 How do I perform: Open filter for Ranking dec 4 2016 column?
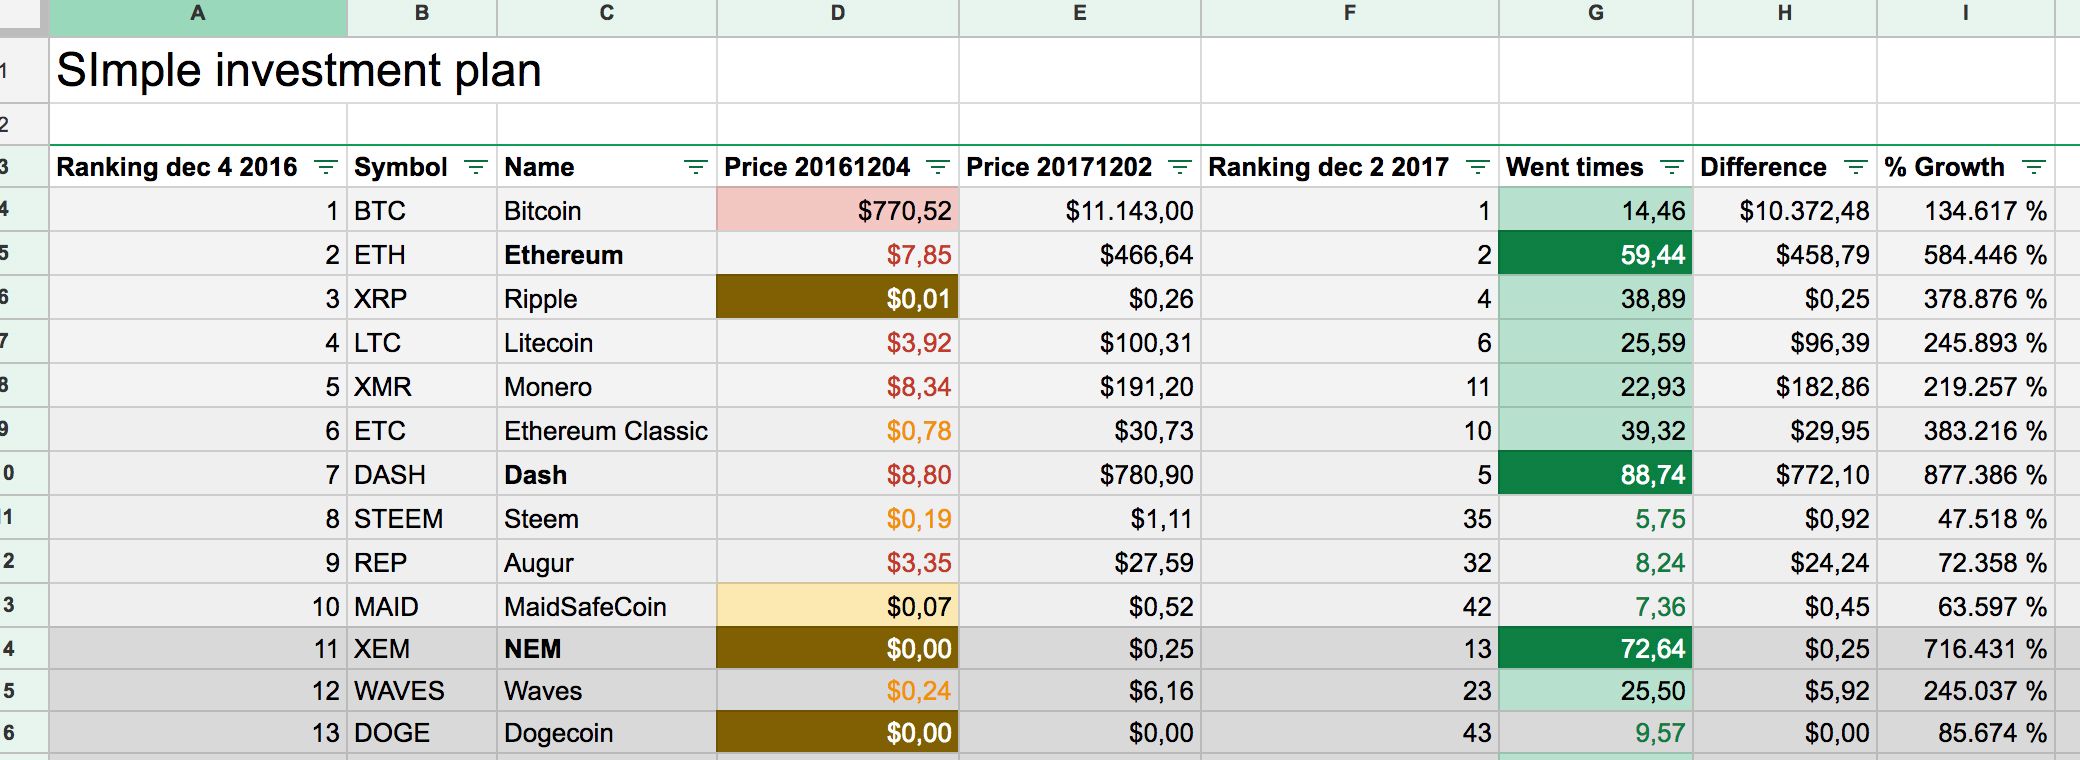click(325, 167)
